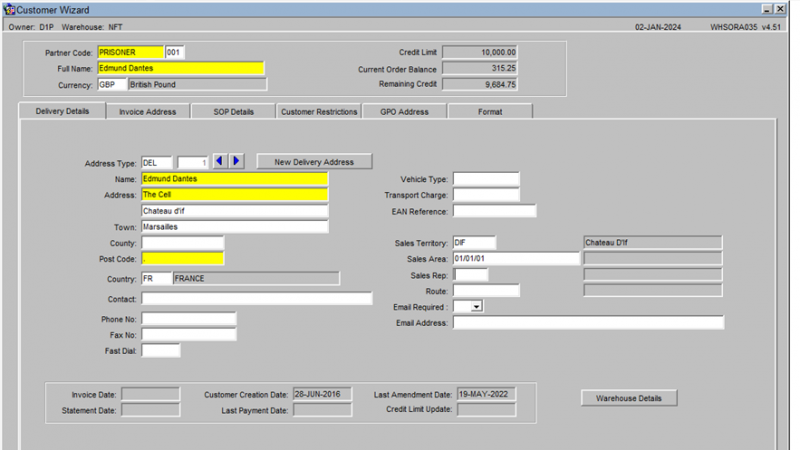Open the Invoice Address tab
800x450 pixels.
coord(147,111)
